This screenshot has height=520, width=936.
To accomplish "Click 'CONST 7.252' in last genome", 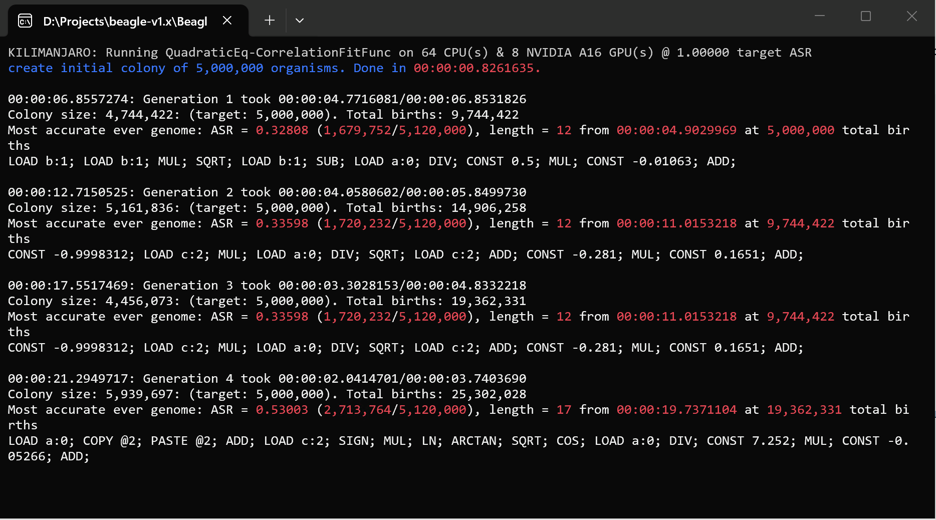I will point(747,441).
